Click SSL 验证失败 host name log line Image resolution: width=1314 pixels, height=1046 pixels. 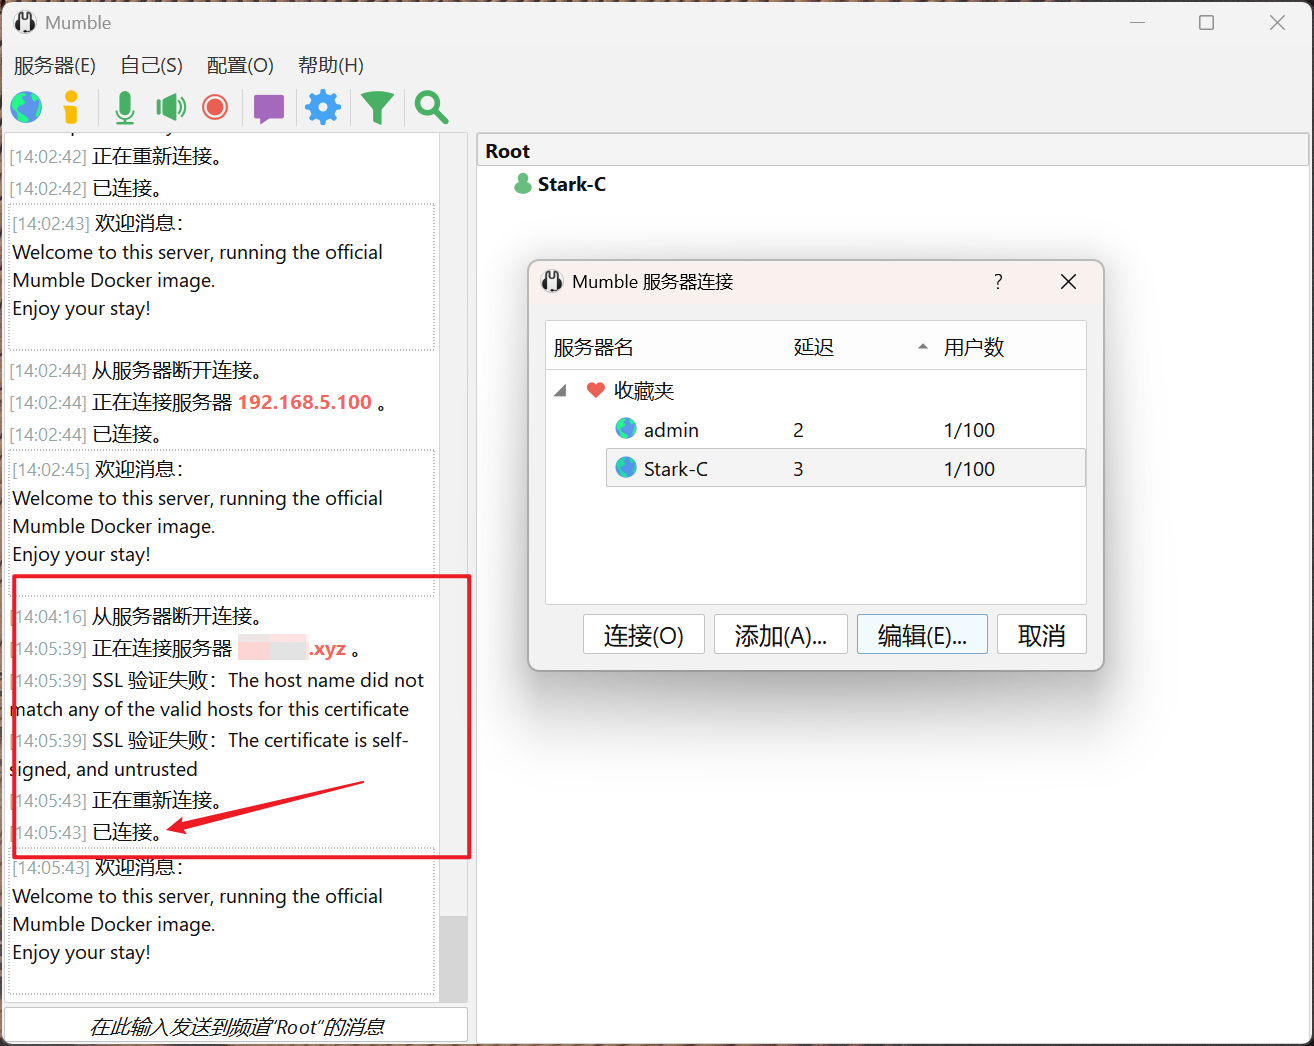coord(217,694)
